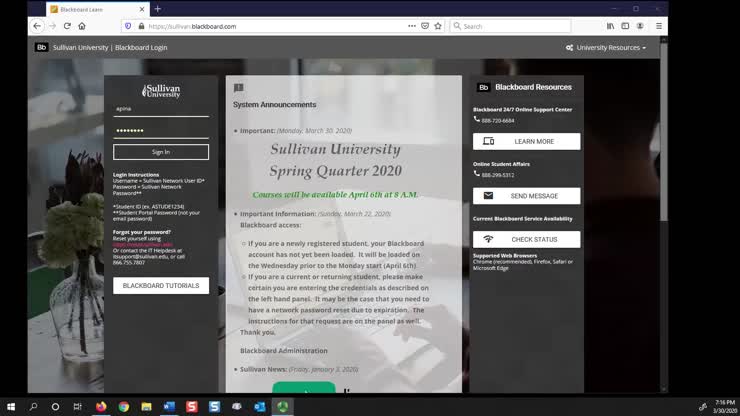Screen dimensions: 740x416
Task: Close the Blackboard Learn tab
Action: tap(142, 9)
